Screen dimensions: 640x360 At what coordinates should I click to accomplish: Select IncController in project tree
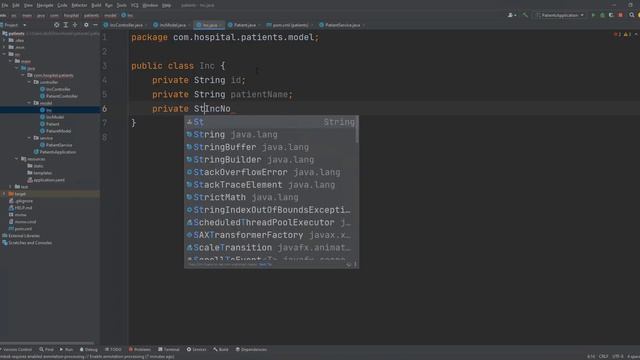pos(55,89)
